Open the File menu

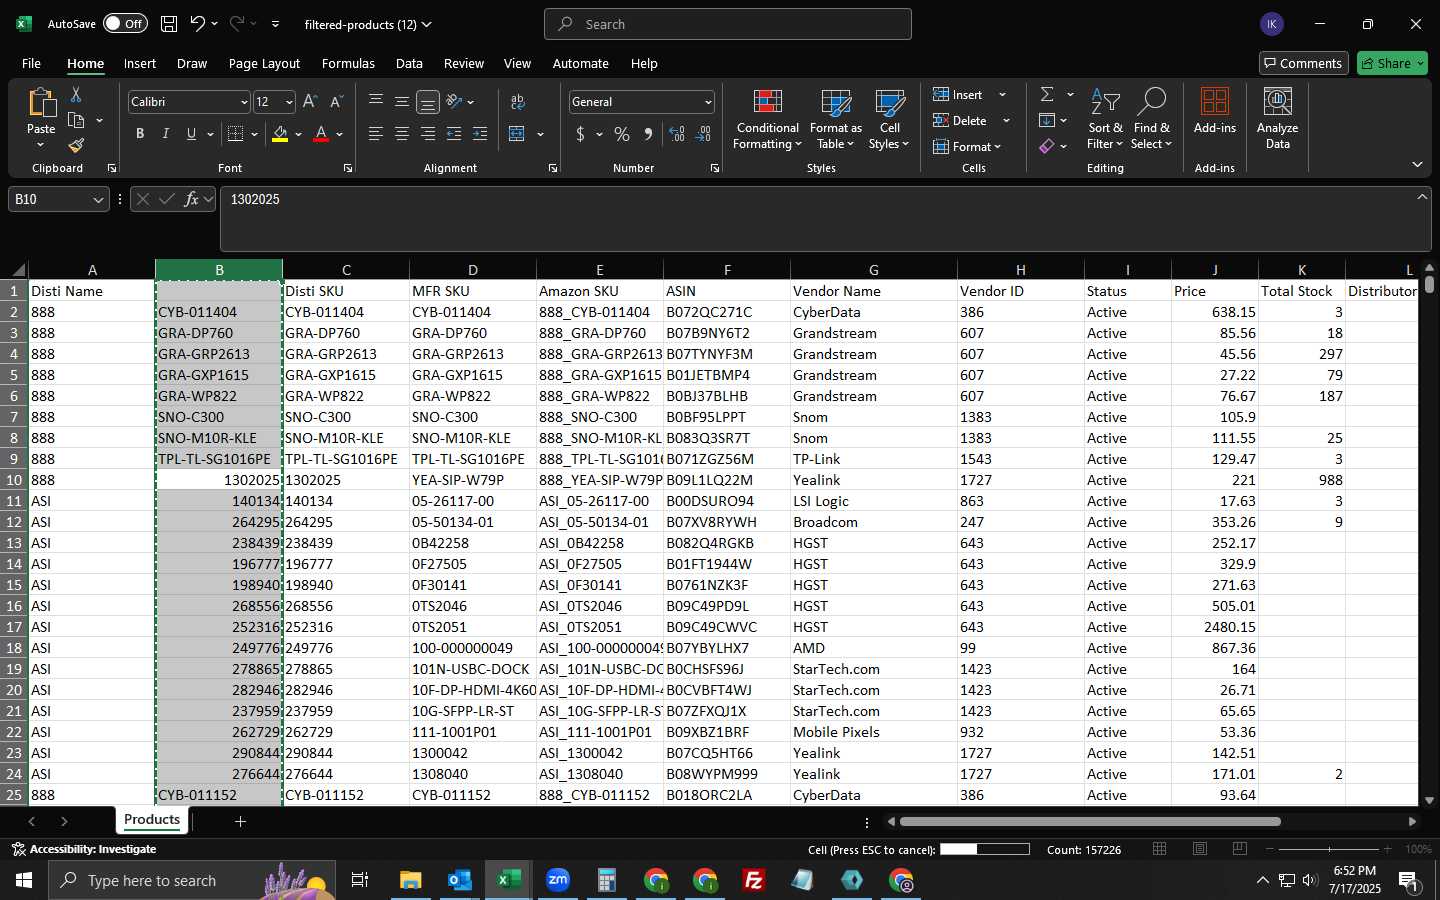click(x=31, y=63)
